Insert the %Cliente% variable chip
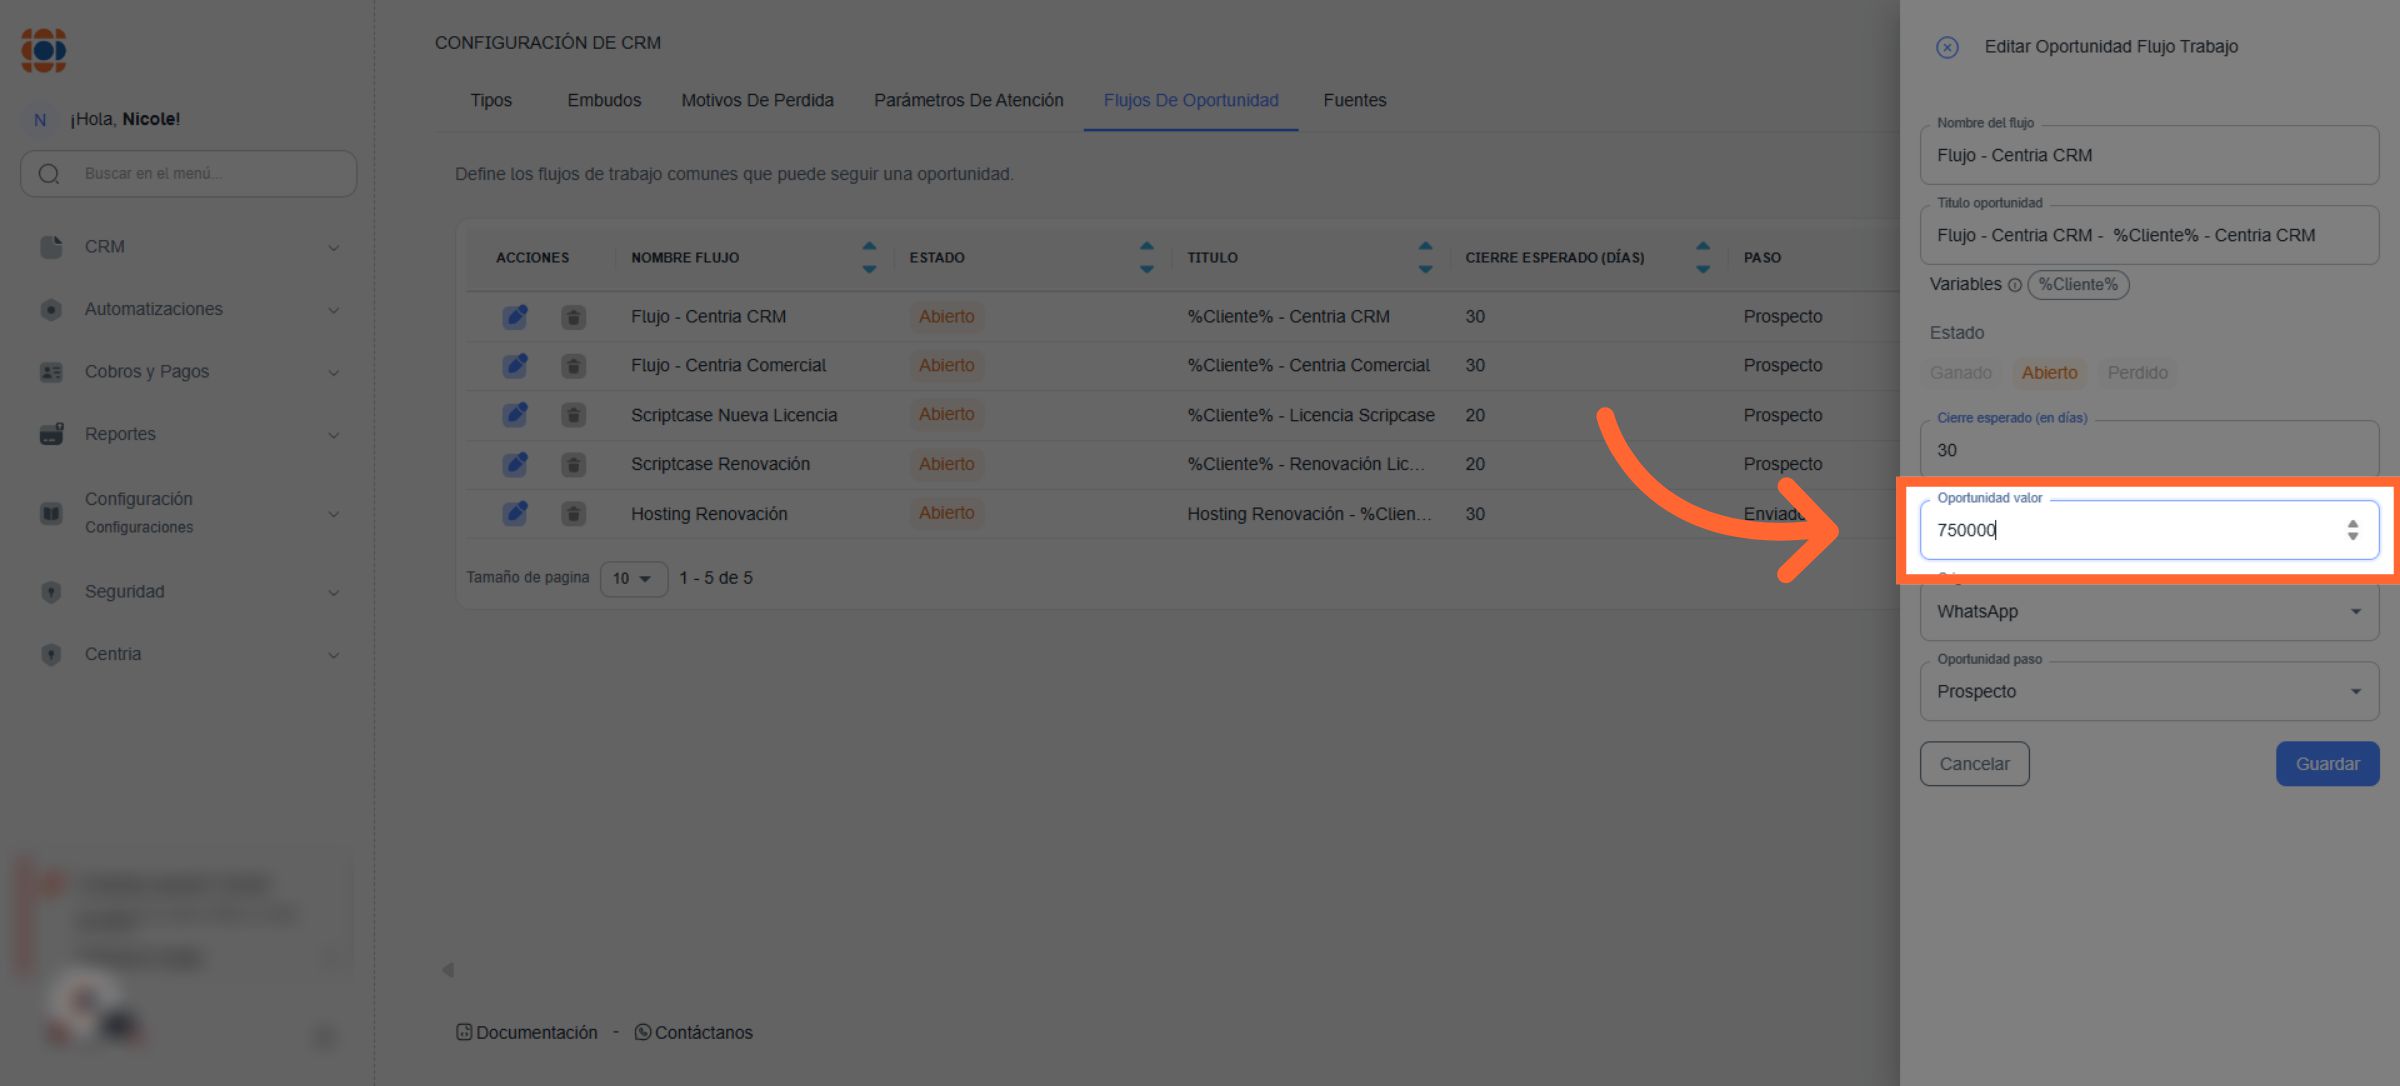 (2078, 285)
